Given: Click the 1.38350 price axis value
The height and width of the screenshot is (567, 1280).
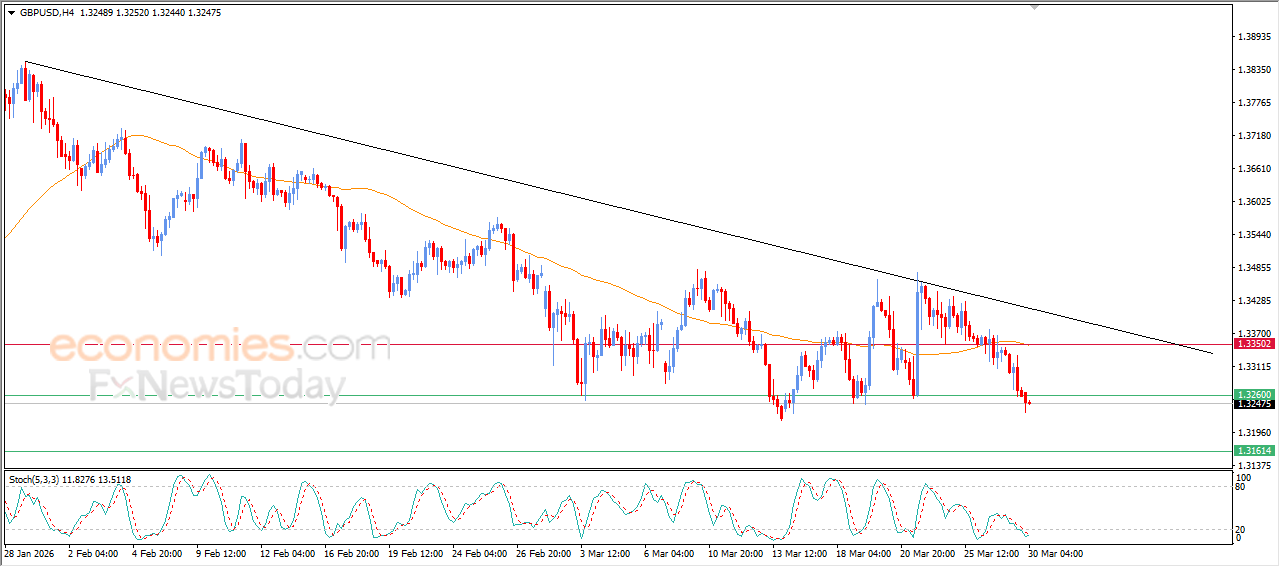Looking at the screenshot, I should coord(1254,70).
